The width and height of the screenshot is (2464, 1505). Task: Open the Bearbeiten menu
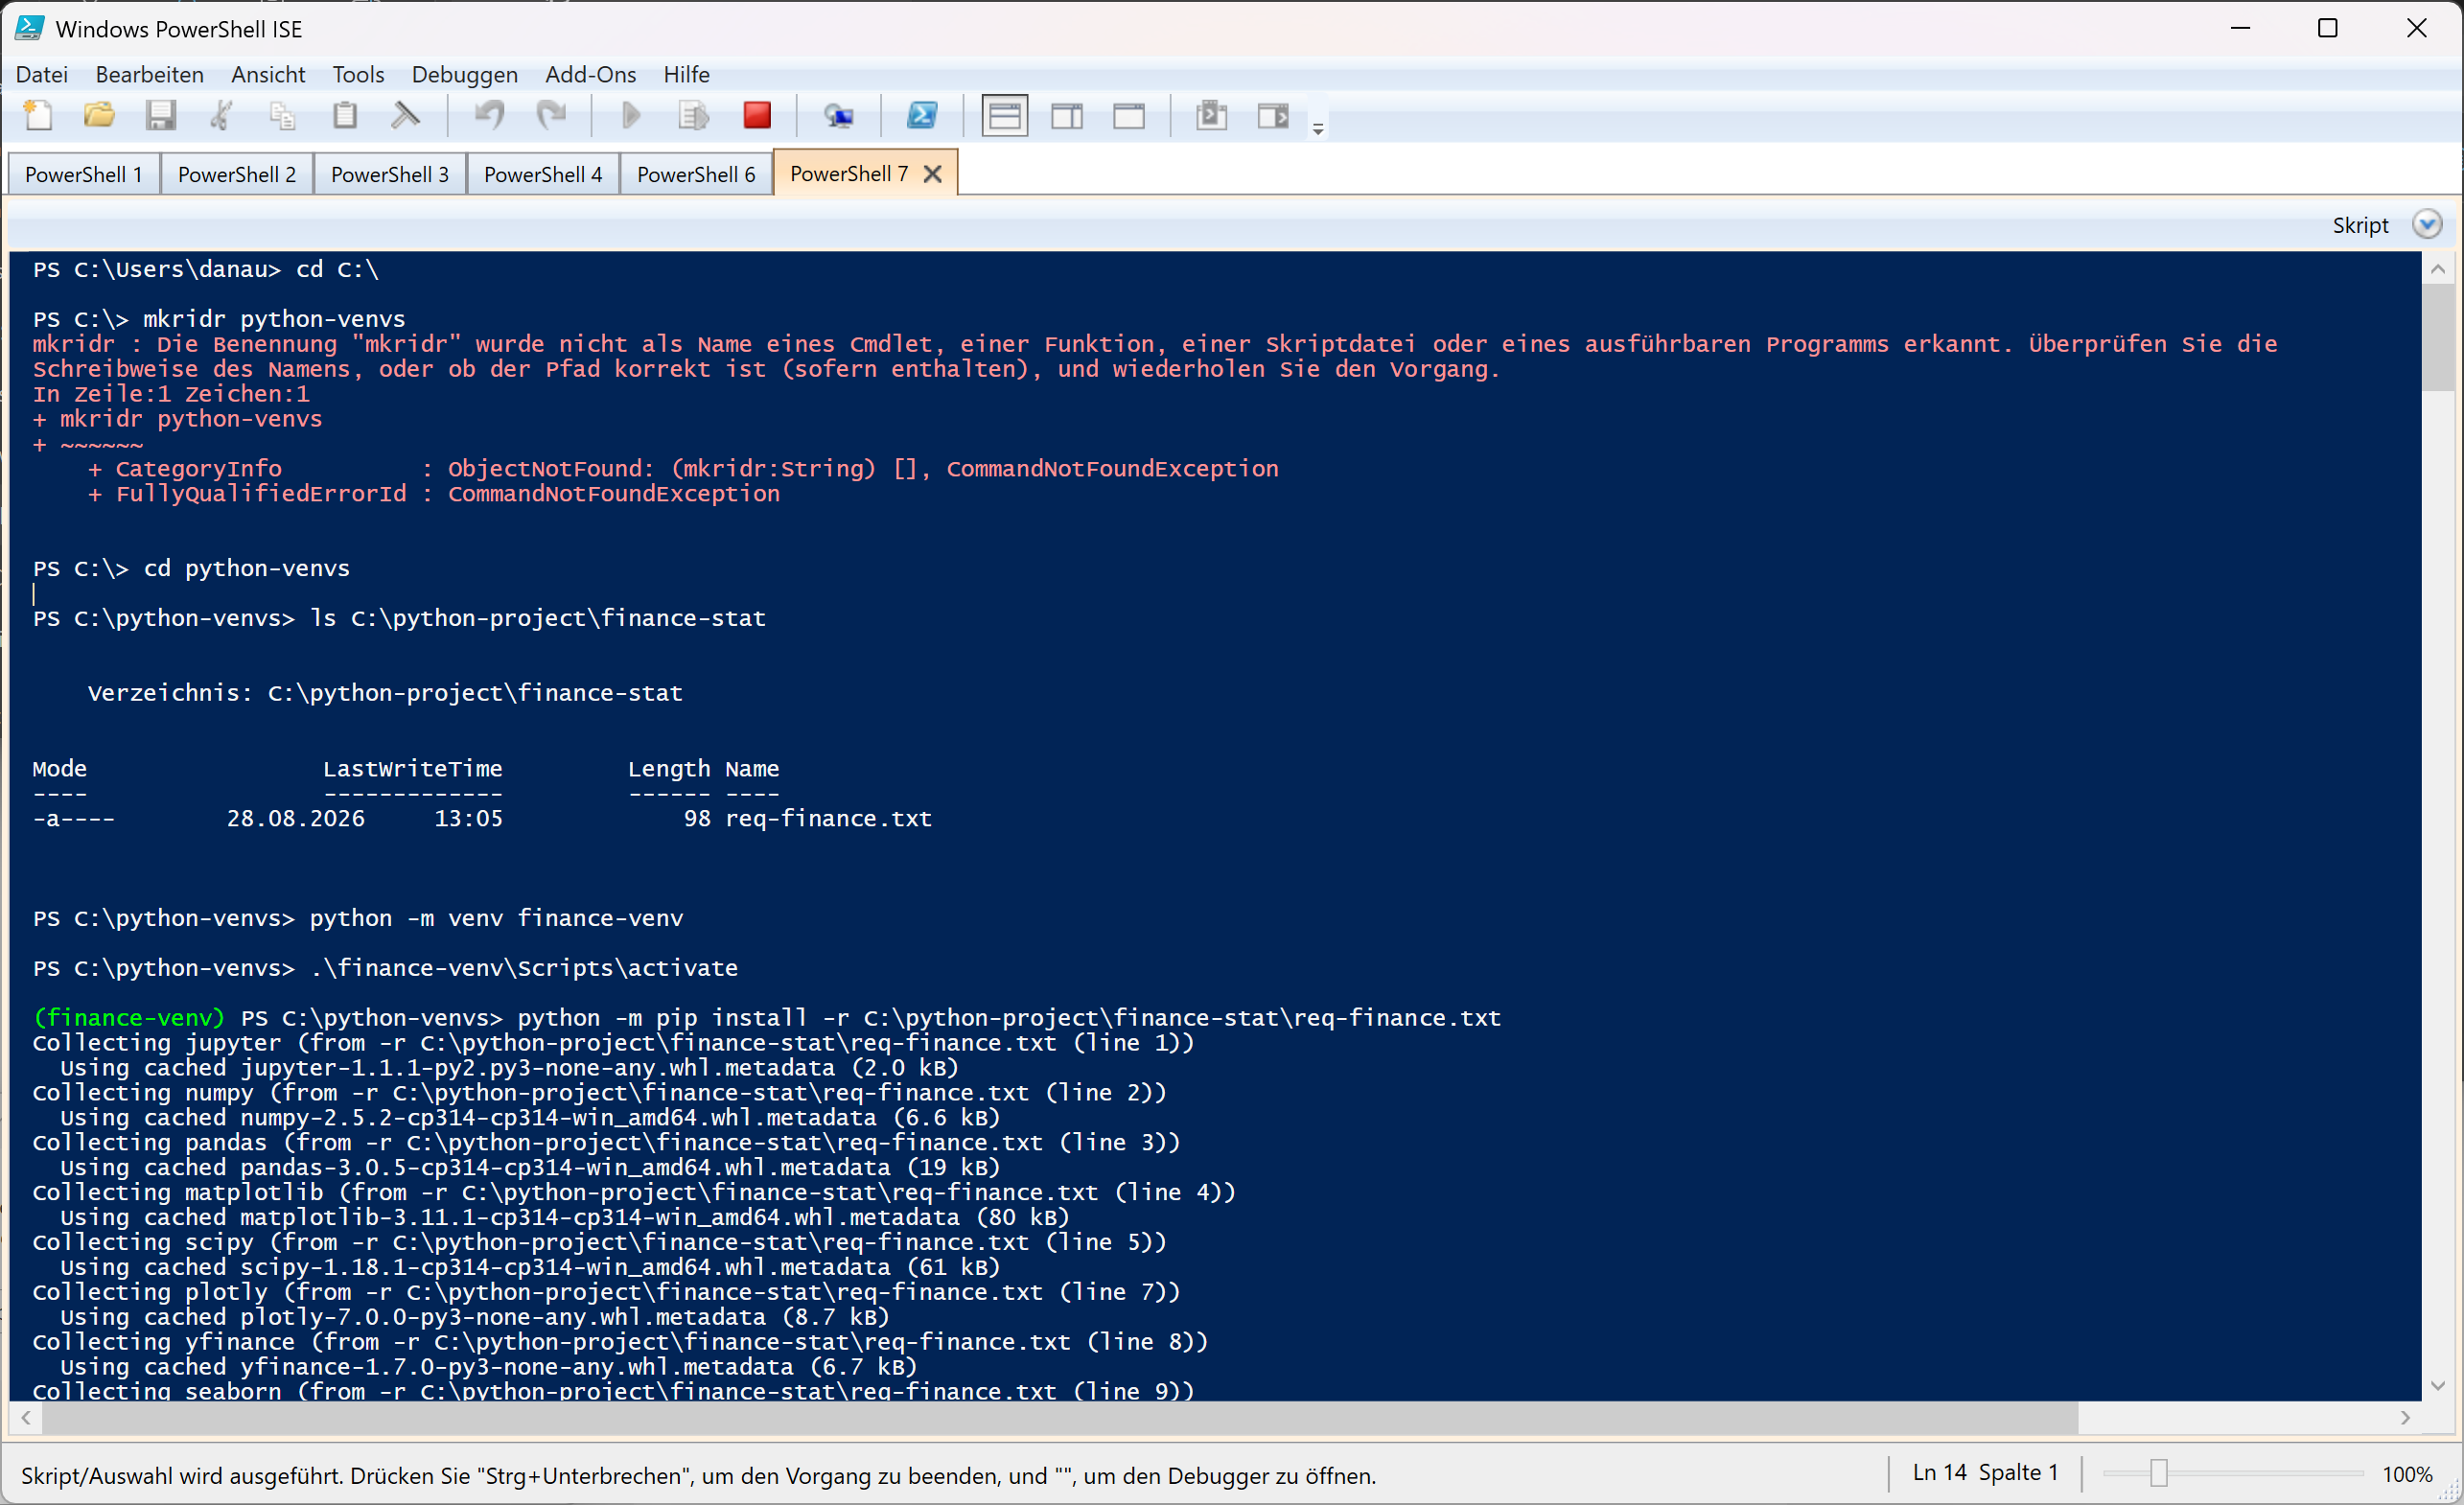tap(150, 74)
